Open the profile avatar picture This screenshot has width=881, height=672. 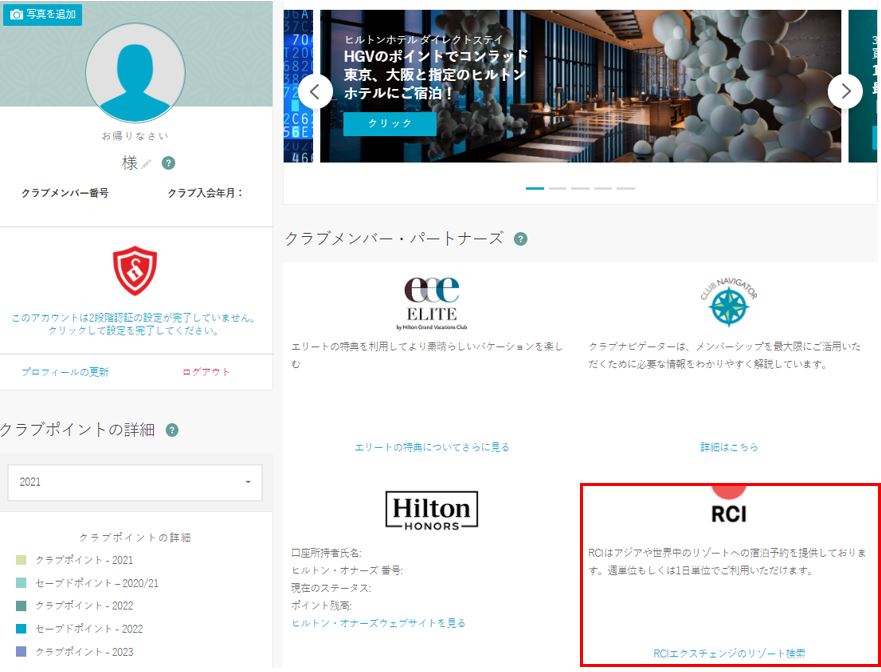coord(135,73)
